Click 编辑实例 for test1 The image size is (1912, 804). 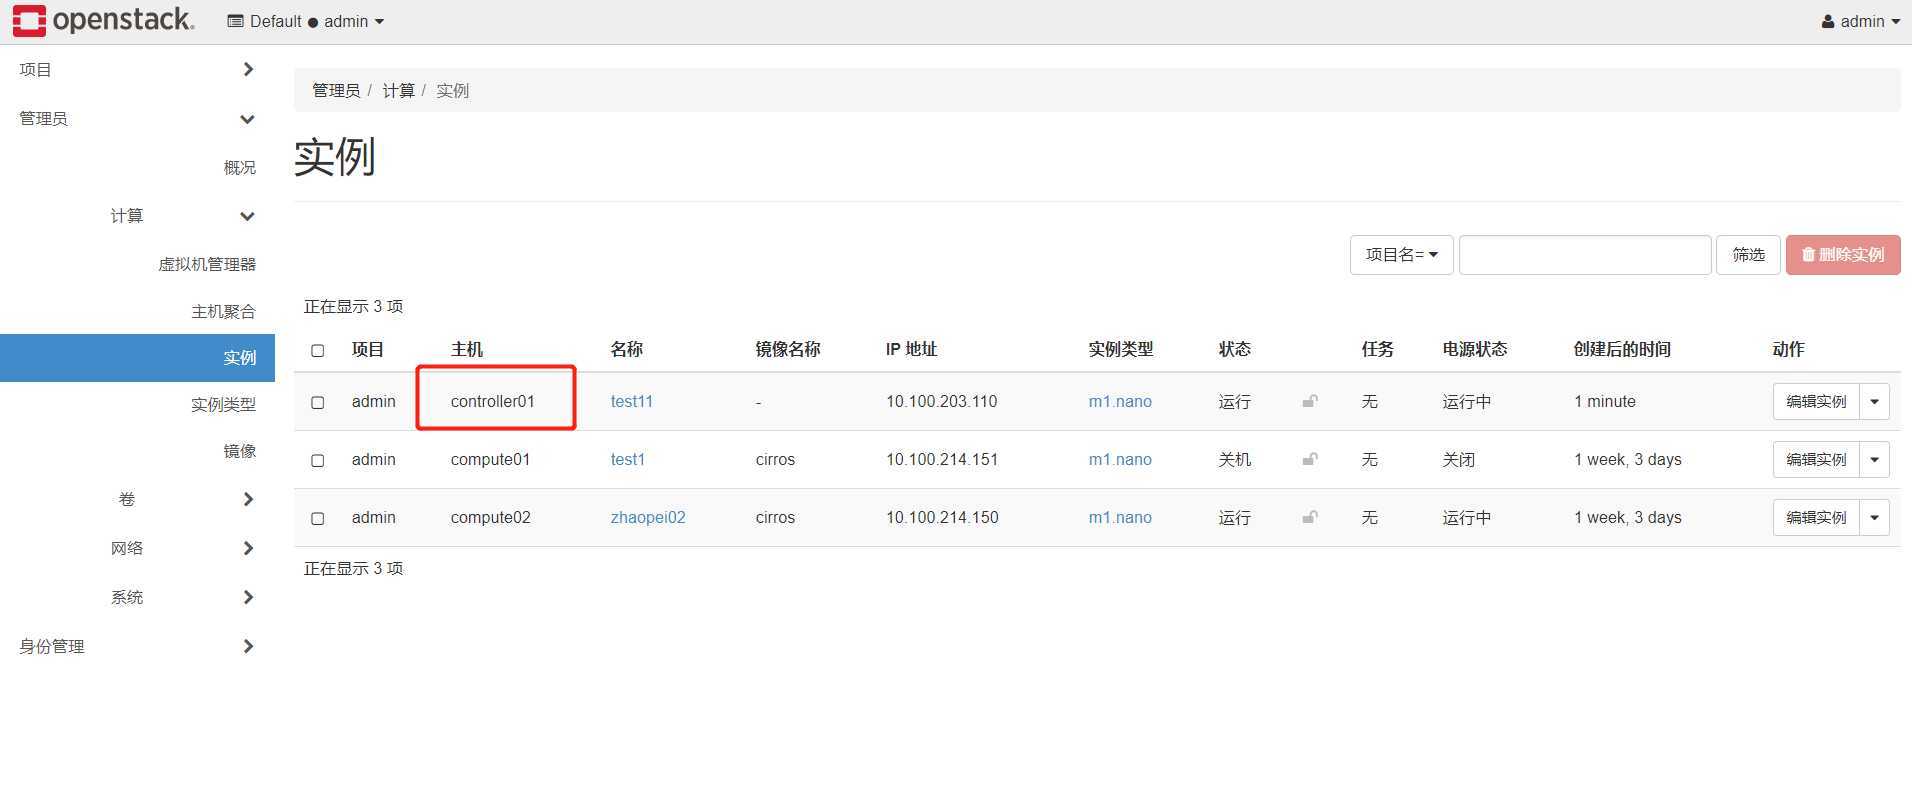(1816, 460)
